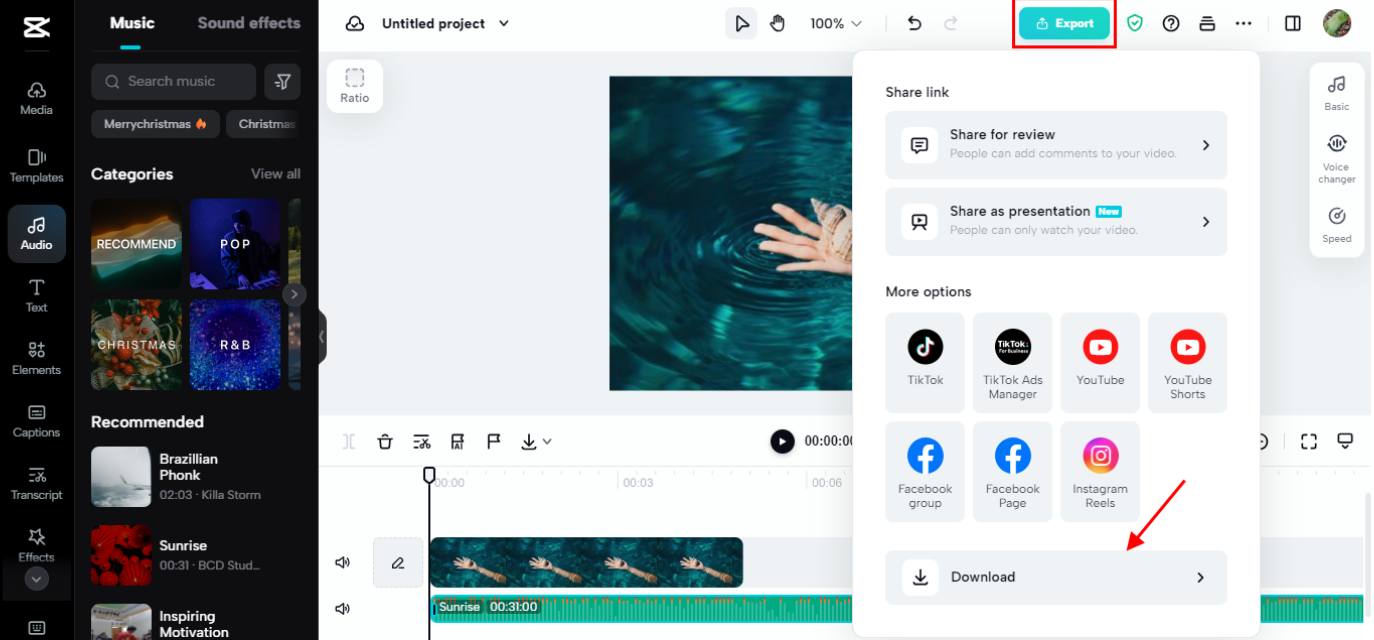
Task: Open the CHRISTMAS category thumbnail
Action: click(x=136, y=345)
